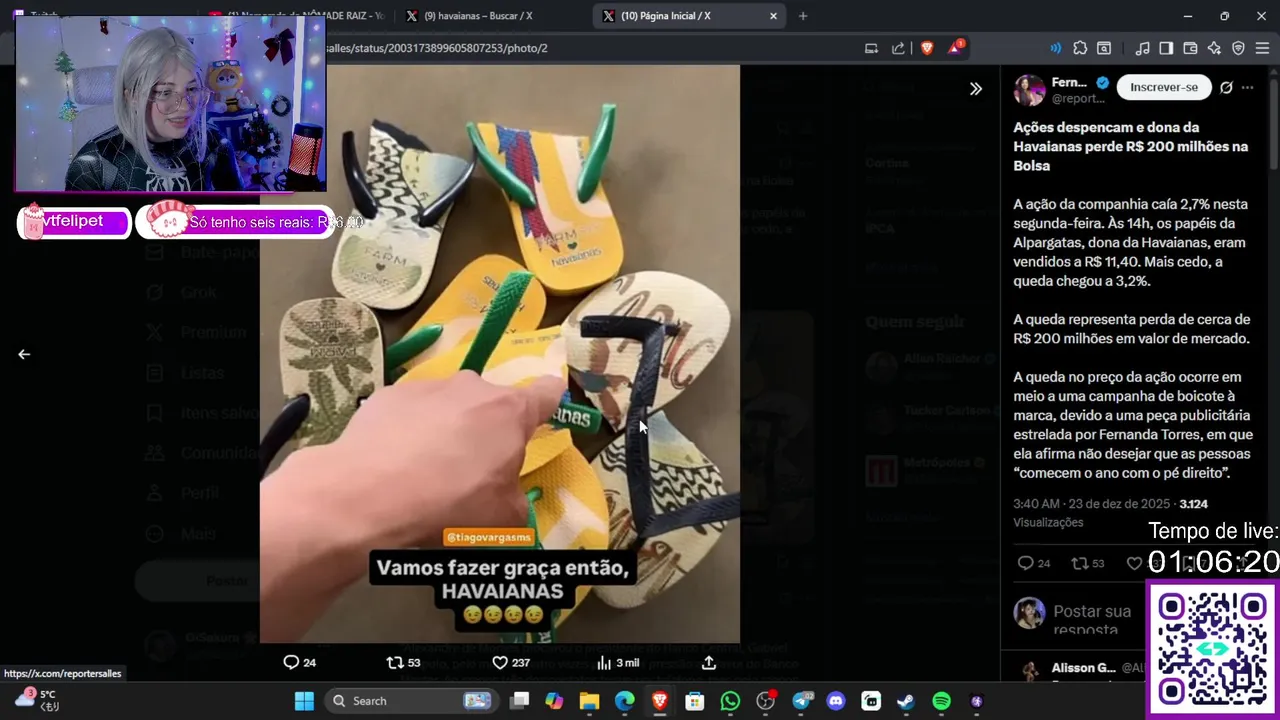Open Spotify from the taskbar
1280x720 pixels.
point(941,701)
